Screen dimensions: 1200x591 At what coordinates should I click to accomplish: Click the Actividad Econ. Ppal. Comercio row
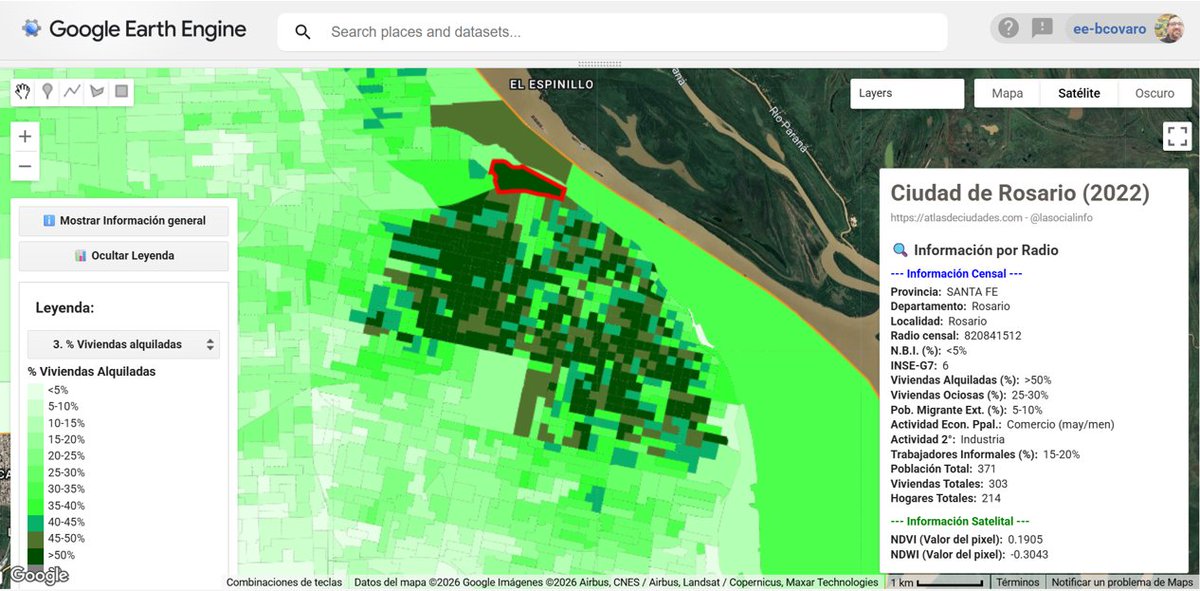pos(1002,424)
